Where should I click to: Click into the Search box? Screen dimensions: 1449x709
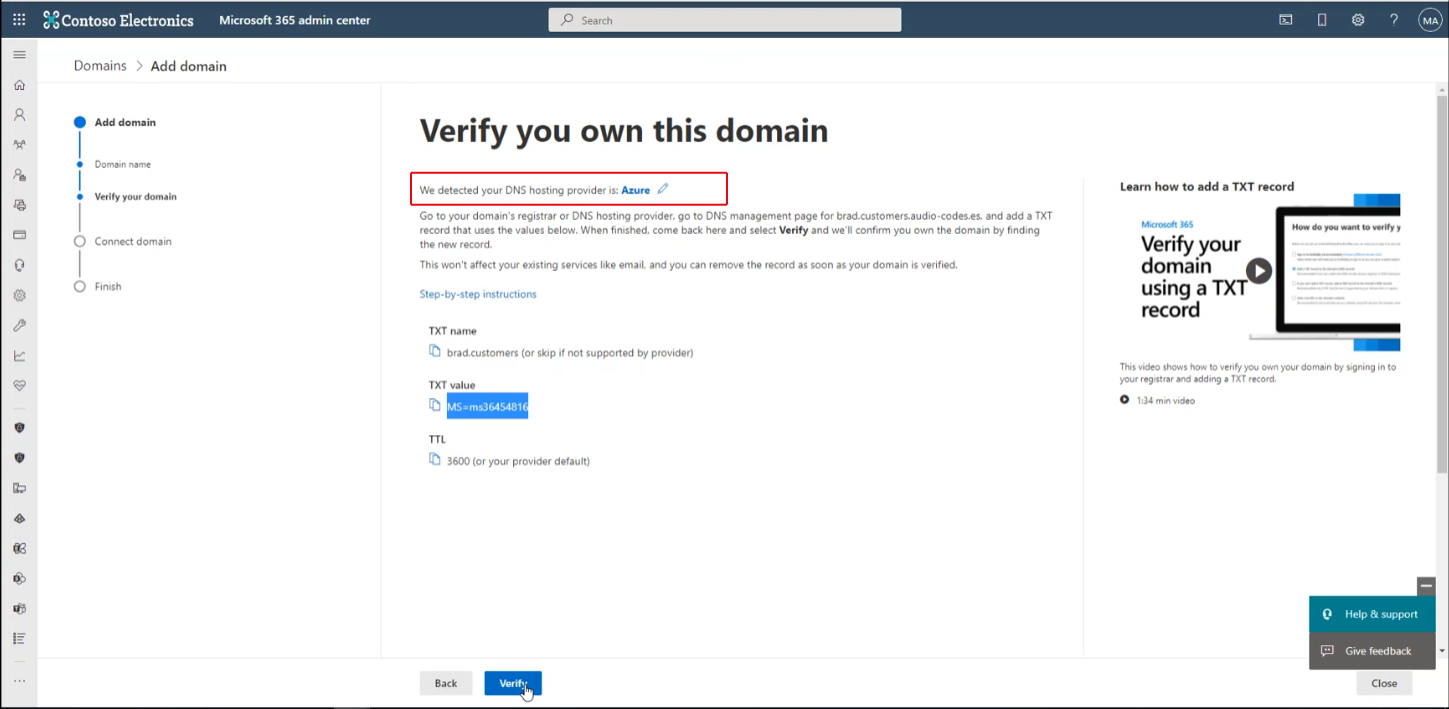[x=725, y=20]
